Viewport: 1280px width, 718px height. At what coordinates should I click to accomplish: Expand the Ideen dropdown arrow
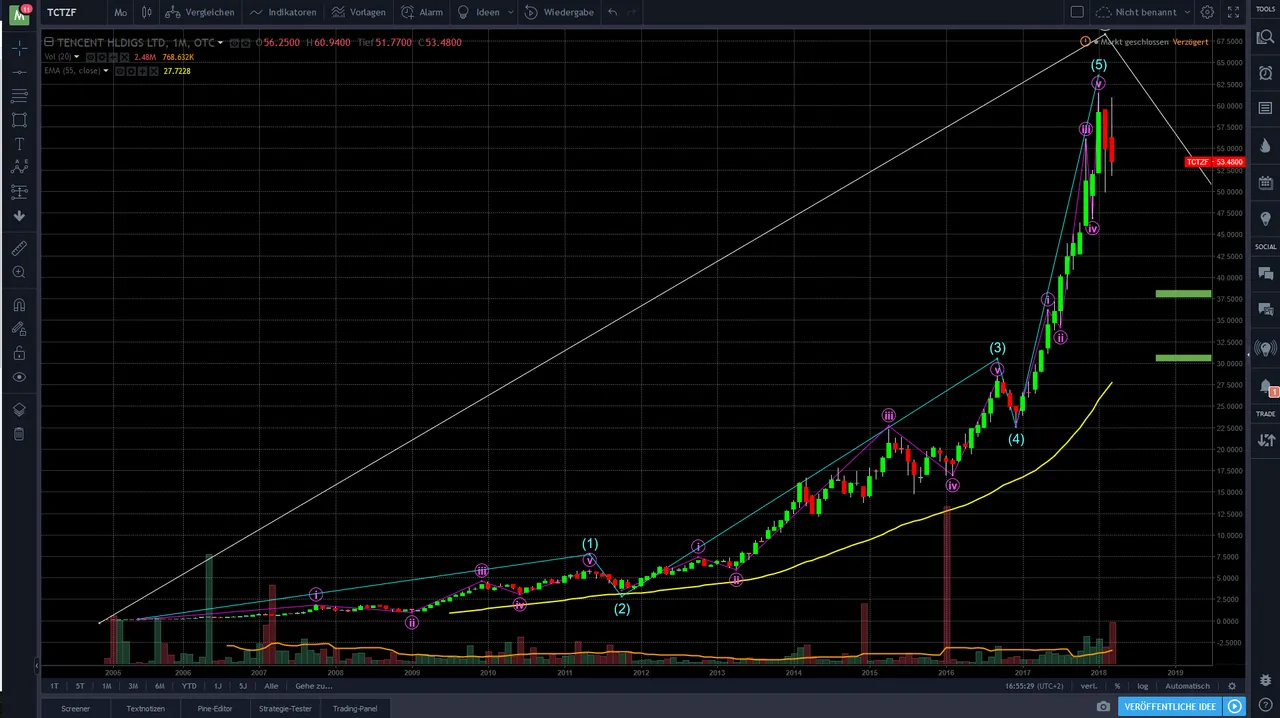[x=511, y=12]
